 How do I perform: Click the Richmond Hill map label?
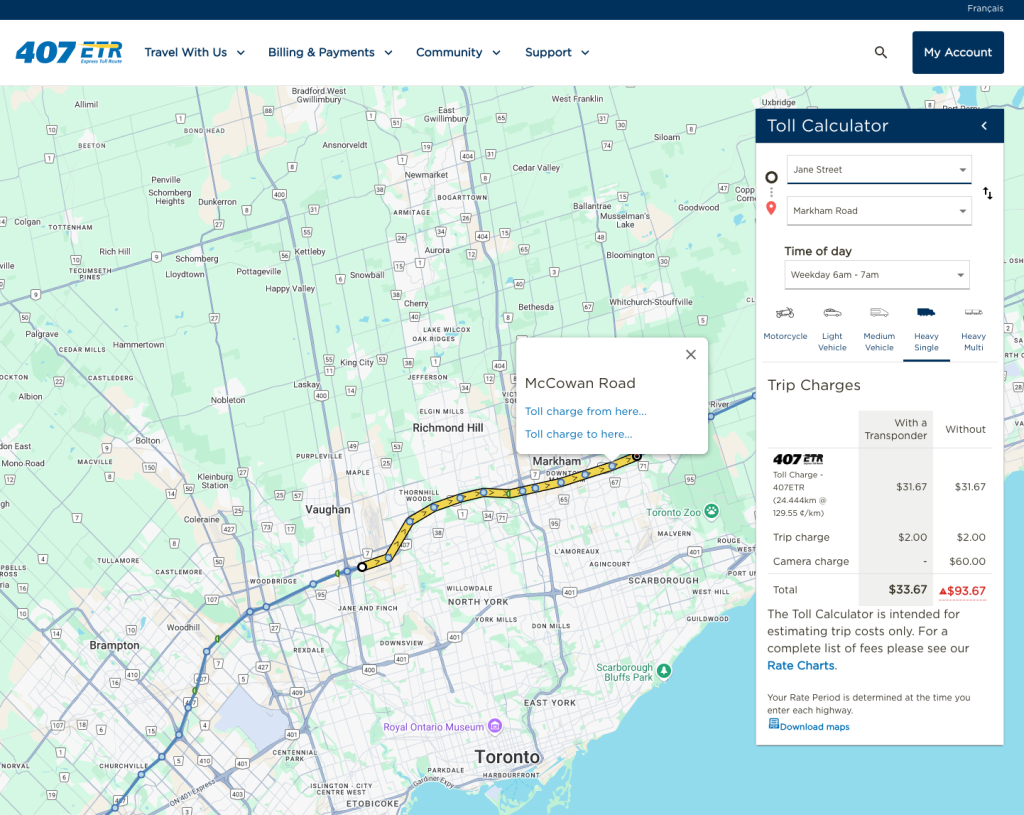[448, 428]
